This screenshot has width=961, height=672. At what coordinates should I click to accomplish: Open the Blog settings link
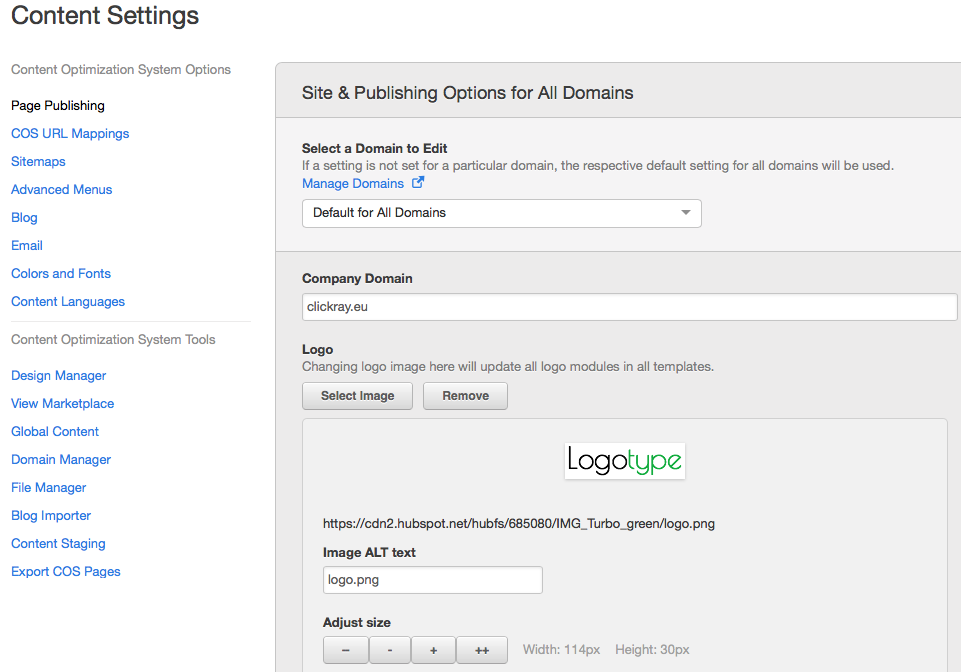point(24,218)
